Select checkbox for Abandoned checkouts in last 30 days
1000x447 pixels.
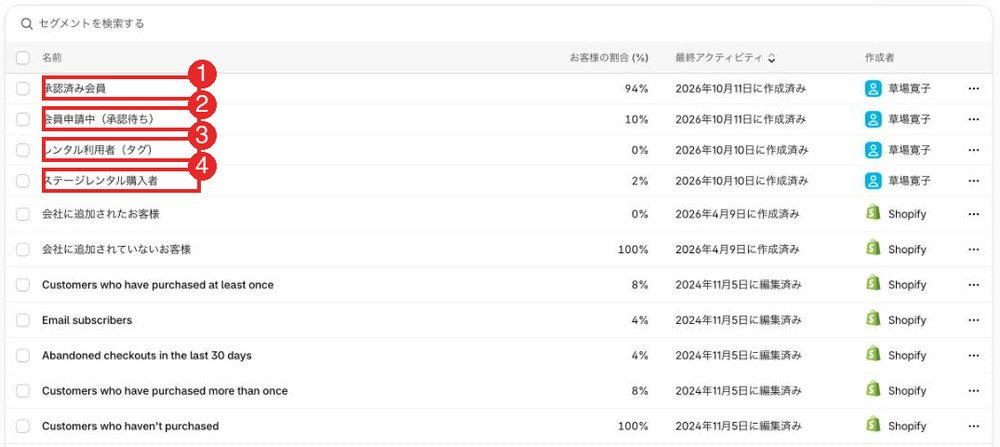click(x=23, y=356)
